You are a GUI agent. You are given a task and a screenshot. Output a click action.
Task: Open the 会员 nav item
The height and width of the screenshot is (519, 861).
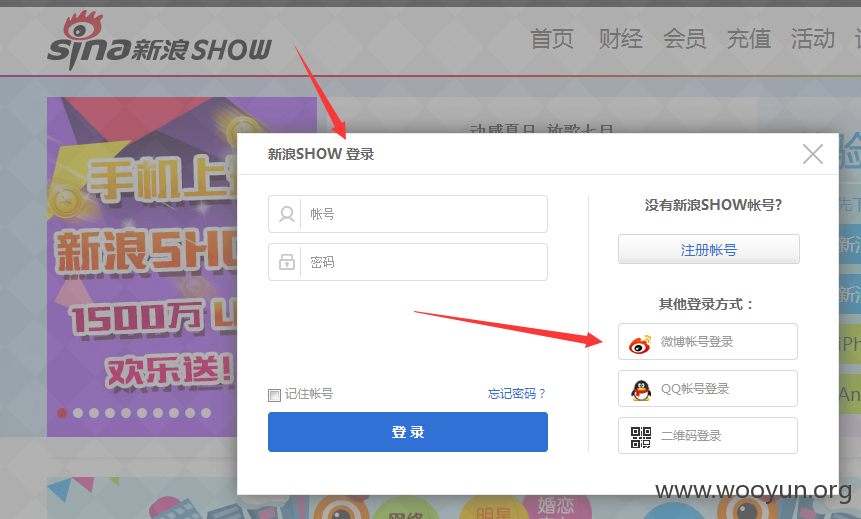(685, 40)
